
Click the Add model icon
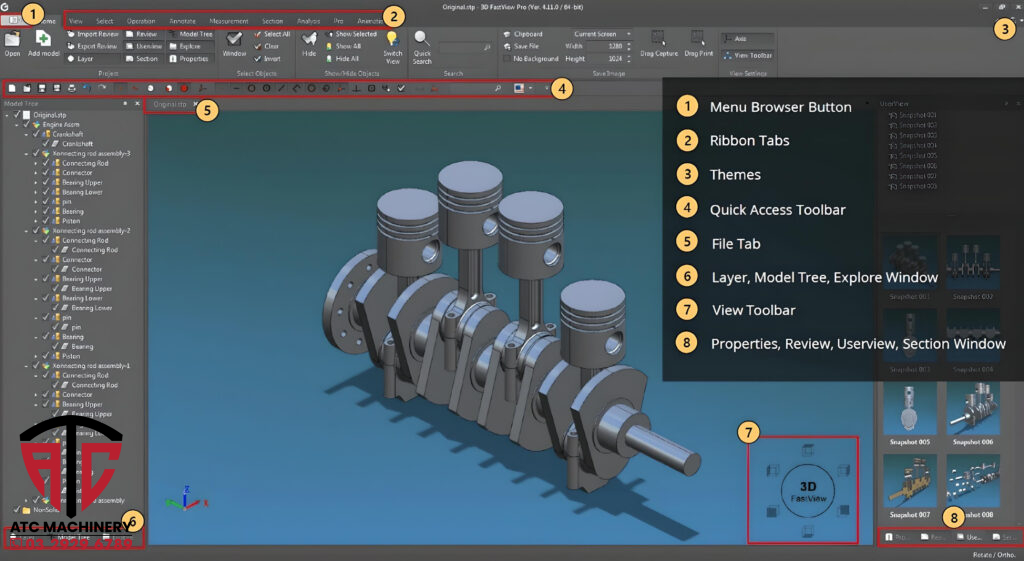pos(43,40)
